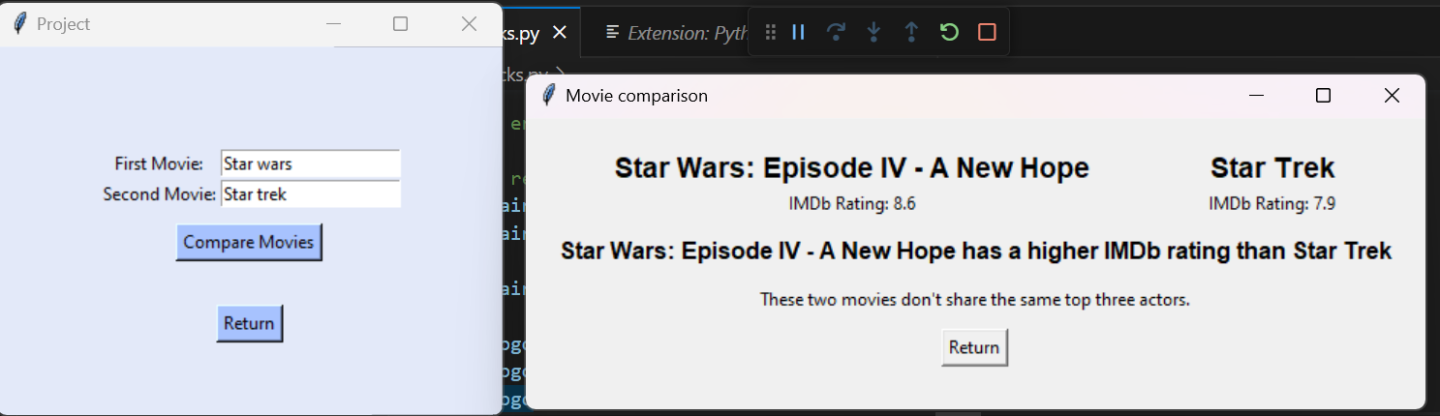Click Return in the Project window
Viewport: 1440px width, 416px height.
249,323
